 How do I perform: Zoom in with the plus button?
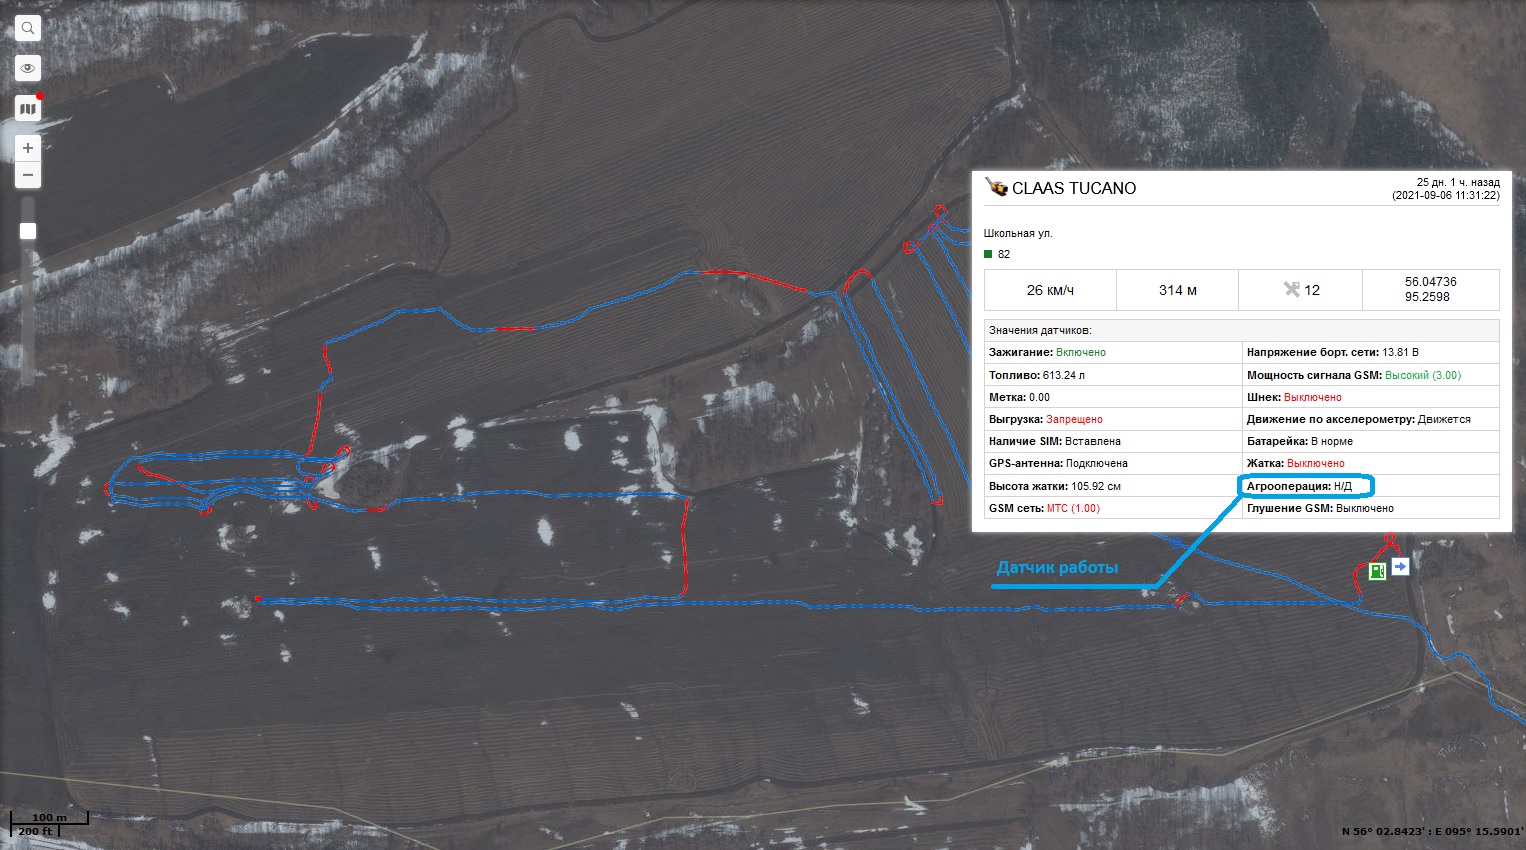click(28, 148)
